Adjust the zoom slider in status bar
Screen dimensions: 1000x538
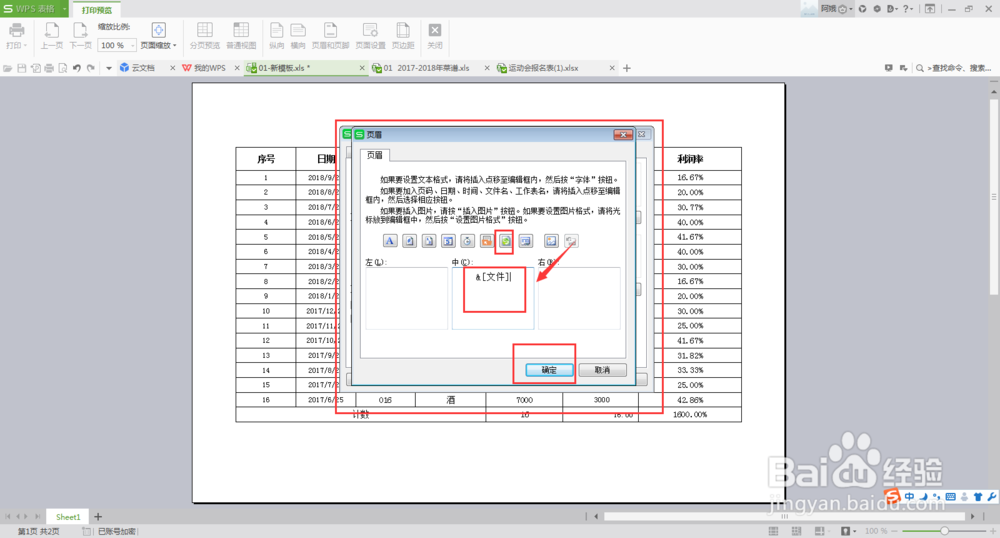click(x=944, y=530)
